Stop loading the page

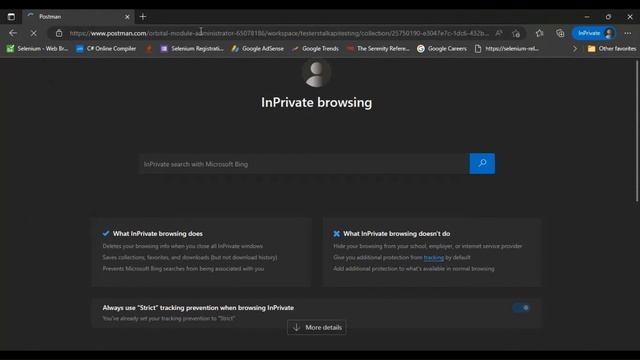pos(33,33)
